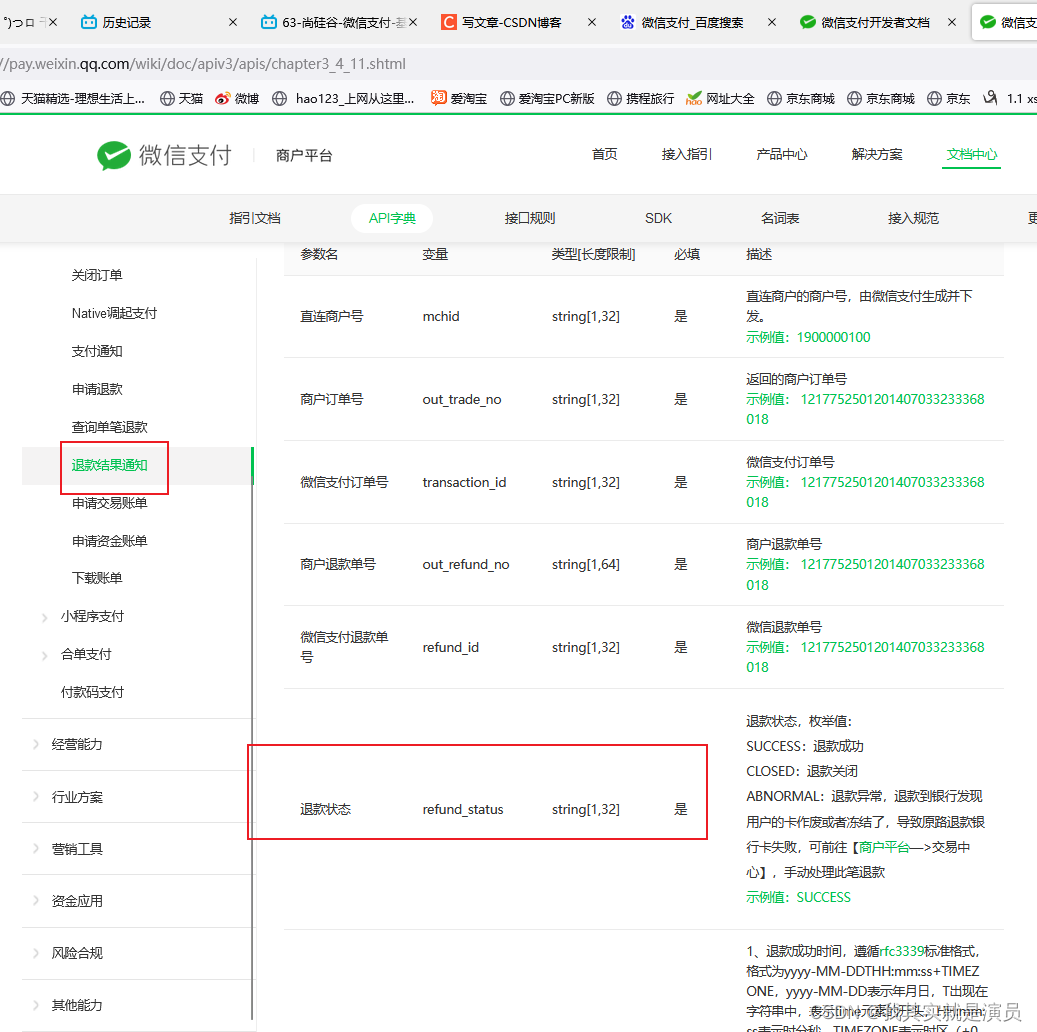Close the 微信支付开发者文档 tab
Viewport: 1037px width, 1032px height.
[x=952, y=22]
